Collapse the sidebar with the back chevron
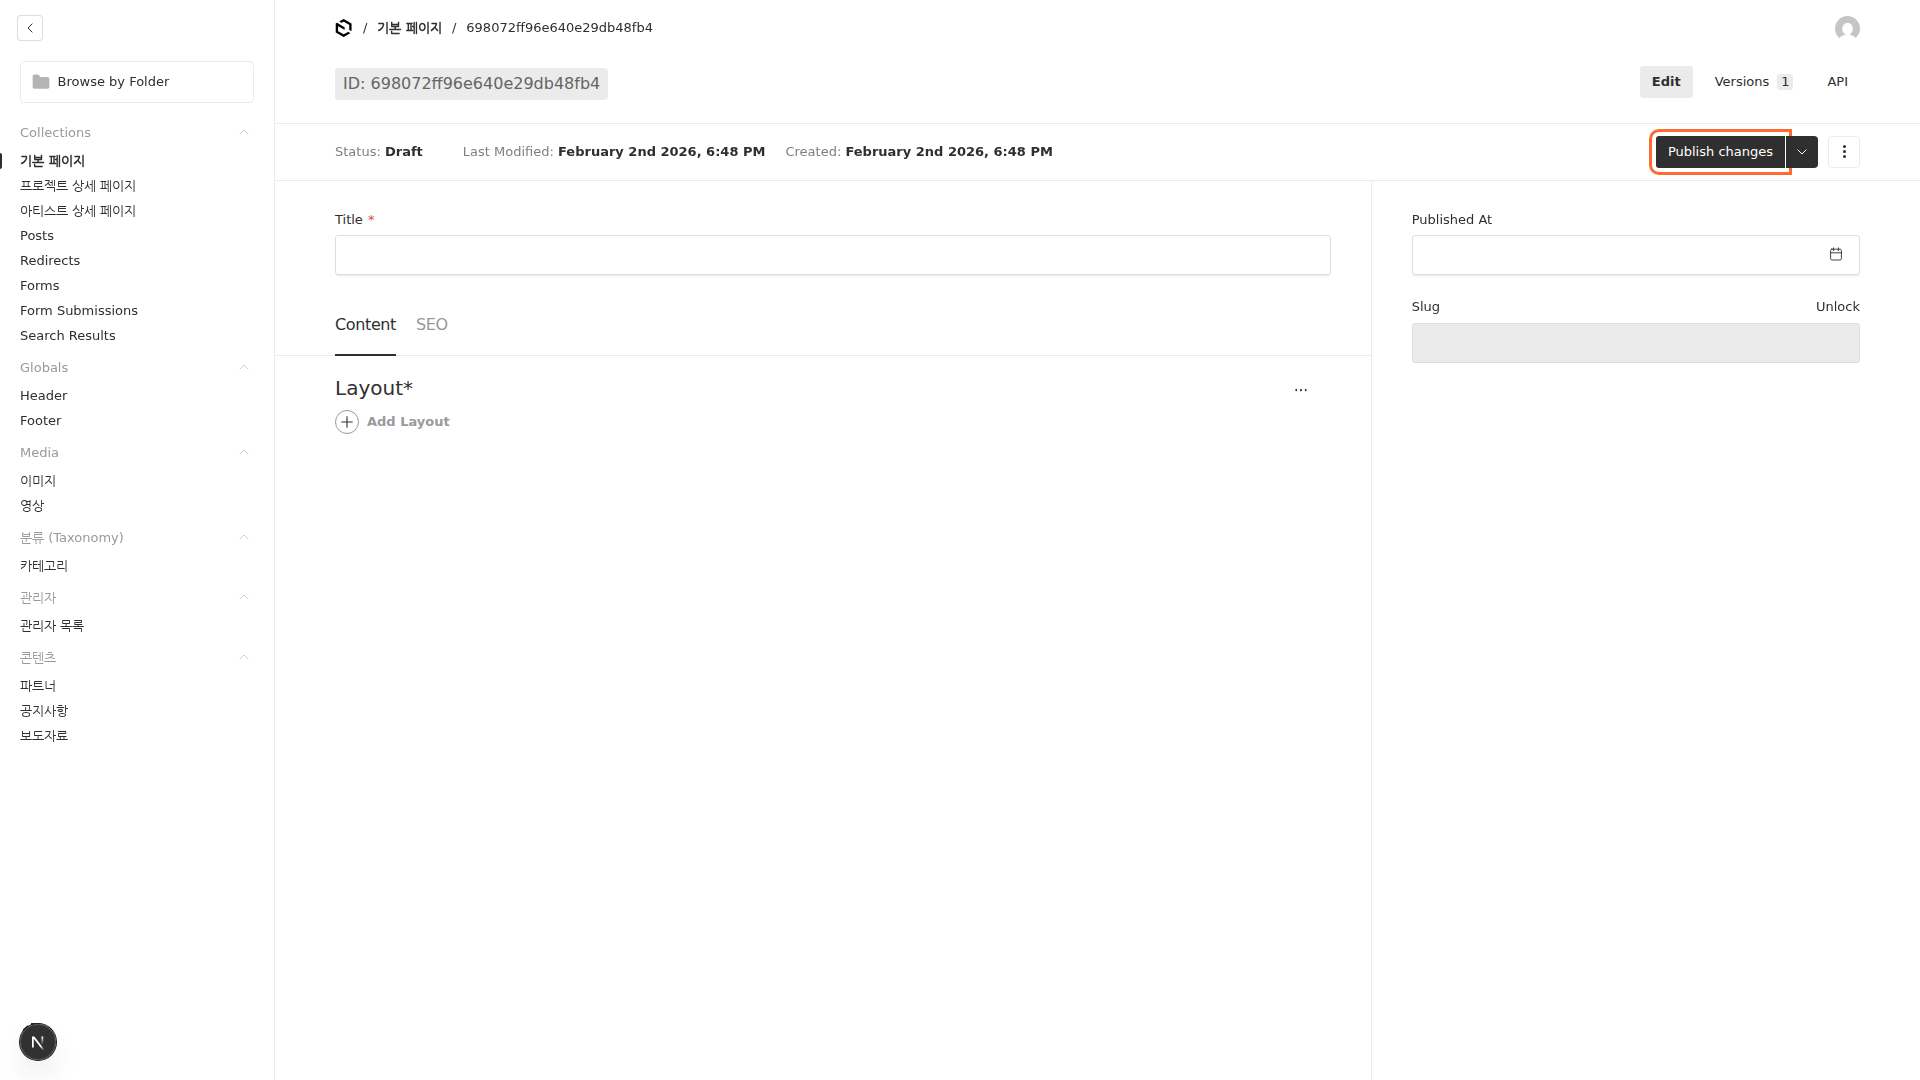Viewport: 1920px width, 1080px height. pos(30,28)
